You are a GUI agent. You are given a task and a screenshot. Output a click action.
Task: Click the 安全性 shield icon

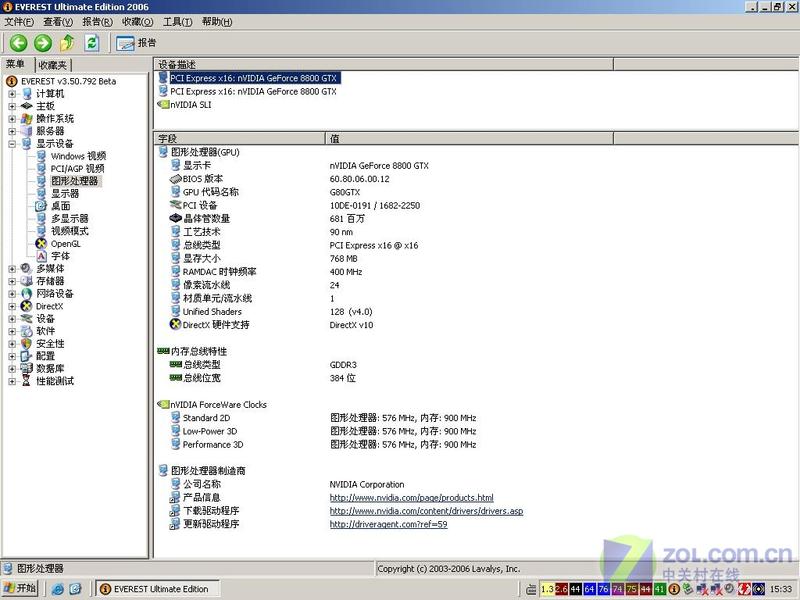coord(27,344)
